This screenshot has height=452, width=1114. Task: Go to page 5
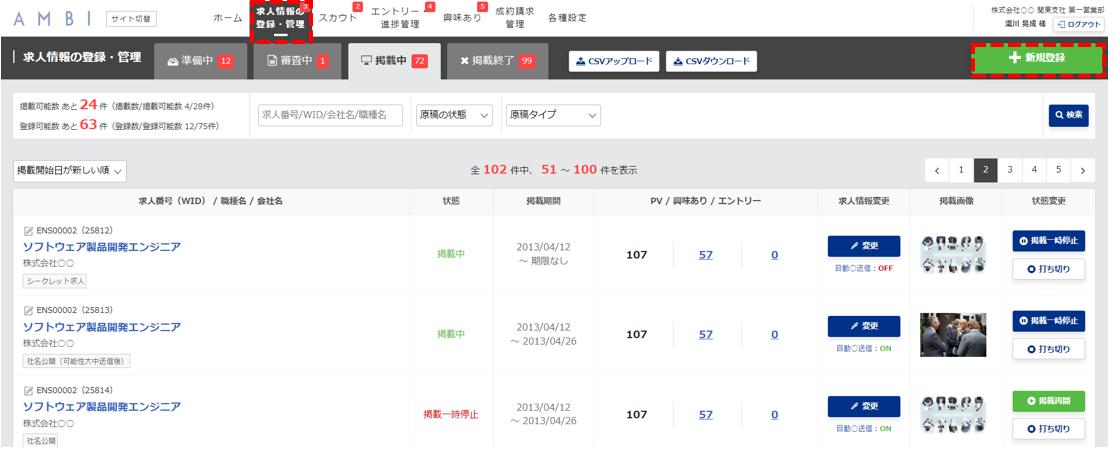pyautogui.click(x=1058, y=171)
